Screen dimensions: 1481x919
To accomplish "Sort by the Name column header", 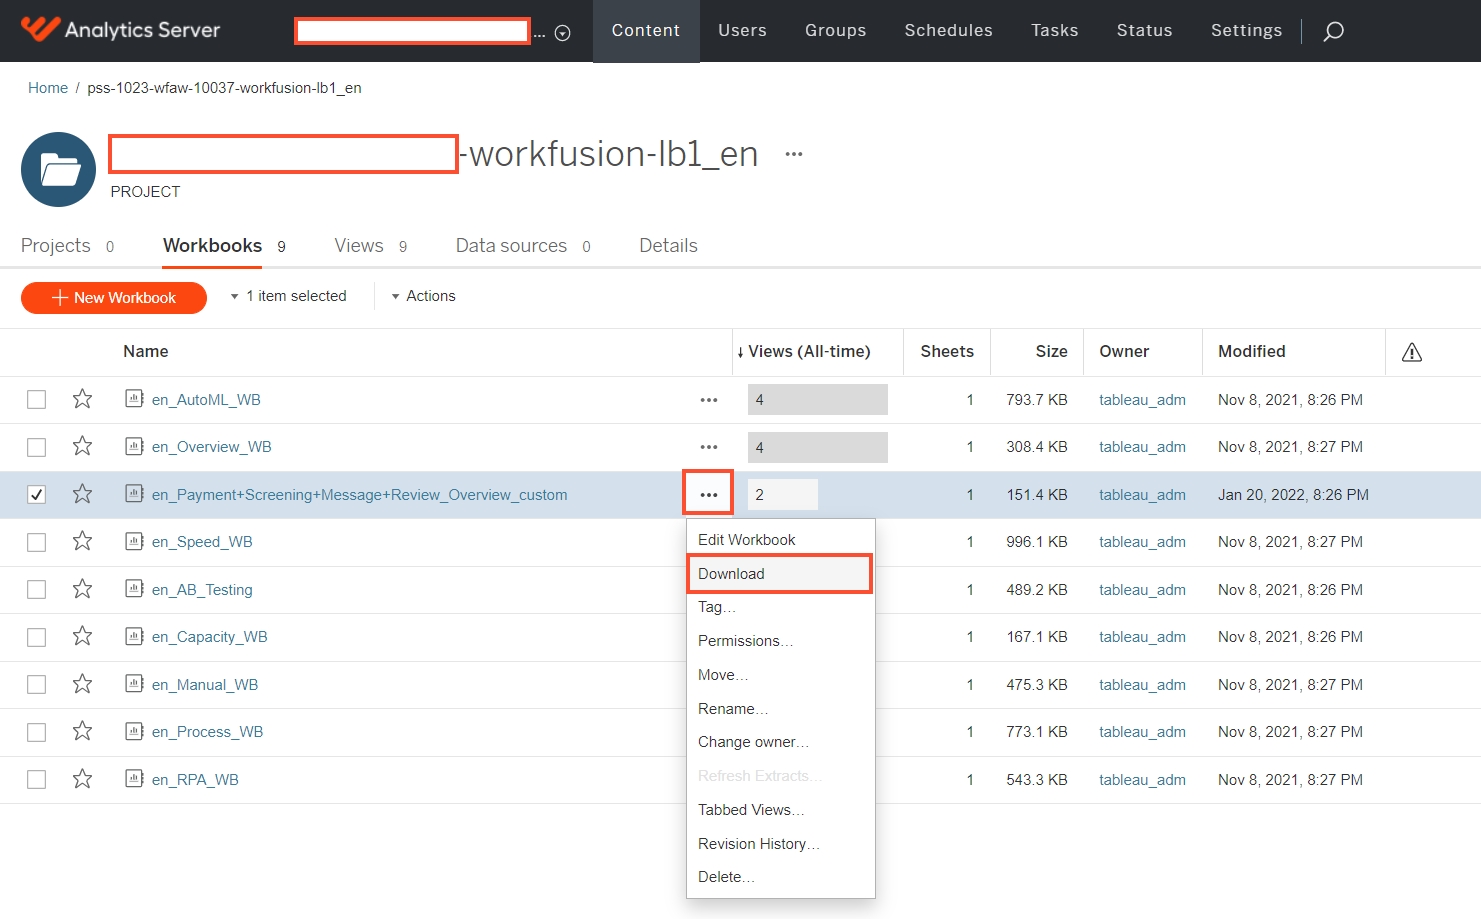I will pos(146,352).
